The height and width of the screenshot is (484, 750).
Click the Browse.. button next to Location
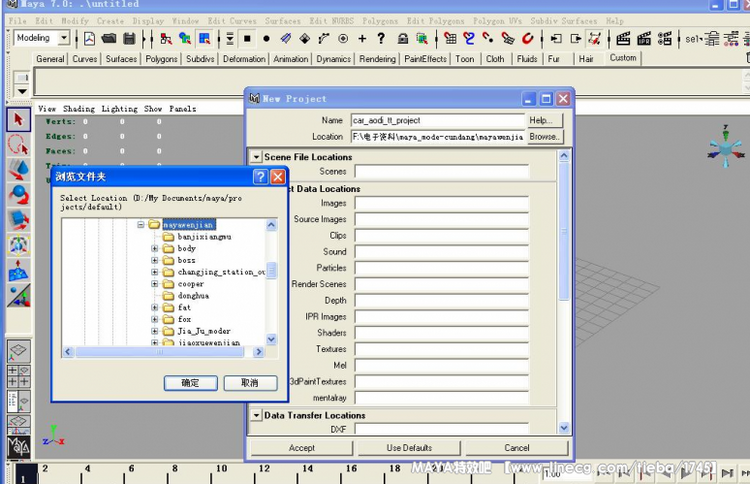[545, 137]
